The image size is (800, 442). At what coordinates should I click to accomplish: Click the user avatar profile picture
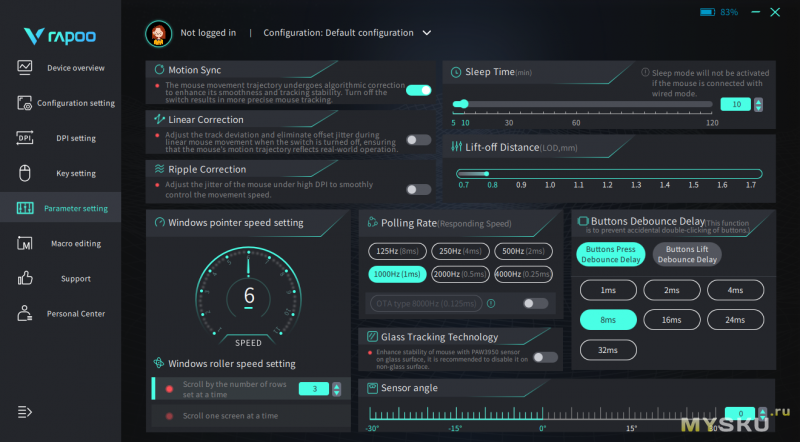coord(157,32)
